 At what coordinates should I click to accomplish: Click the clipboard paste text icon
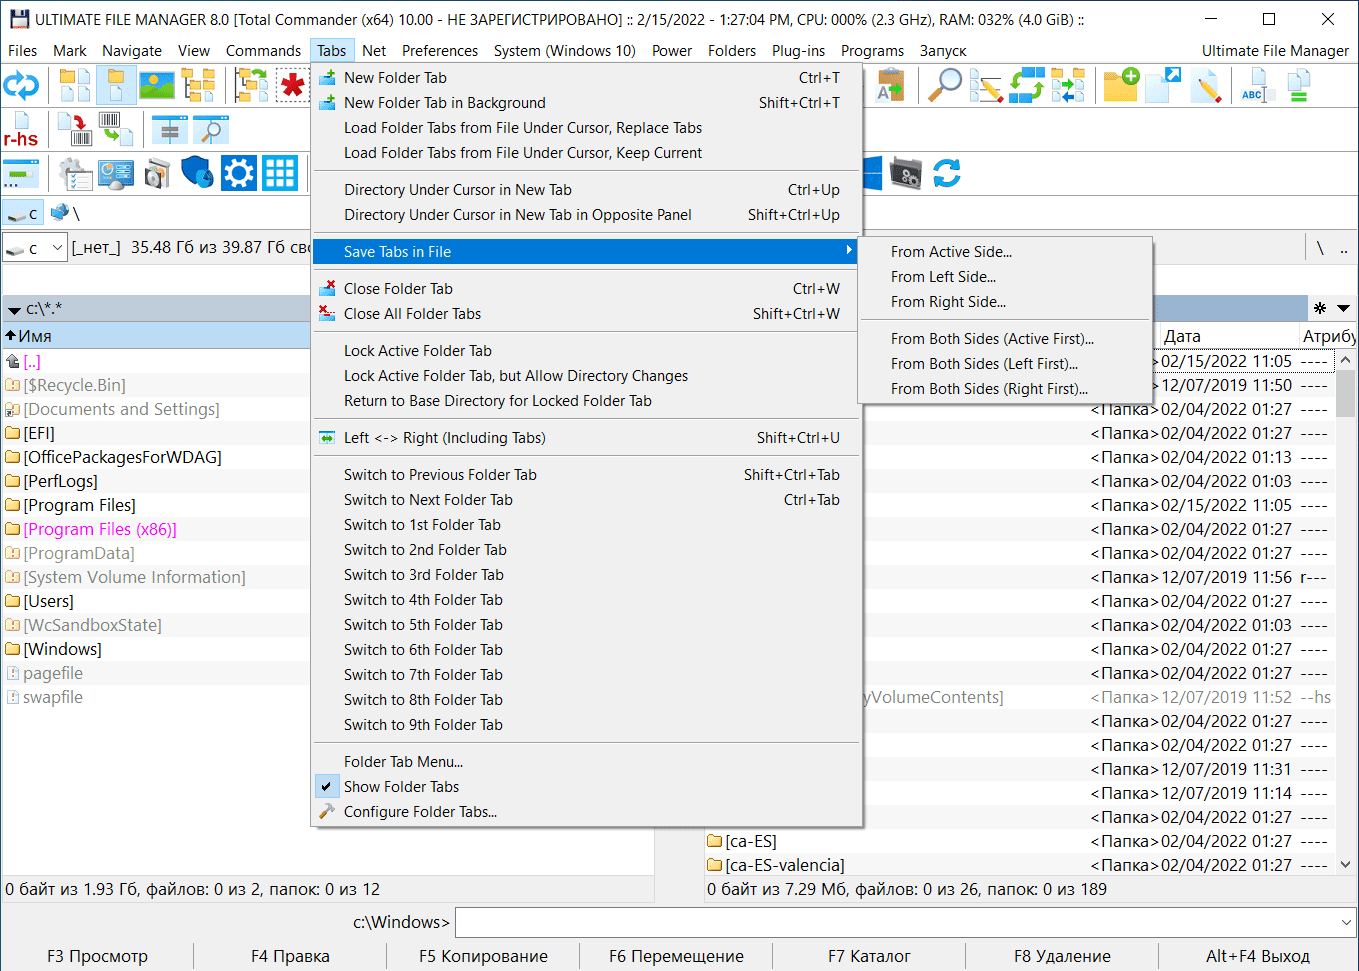point(889,86)
